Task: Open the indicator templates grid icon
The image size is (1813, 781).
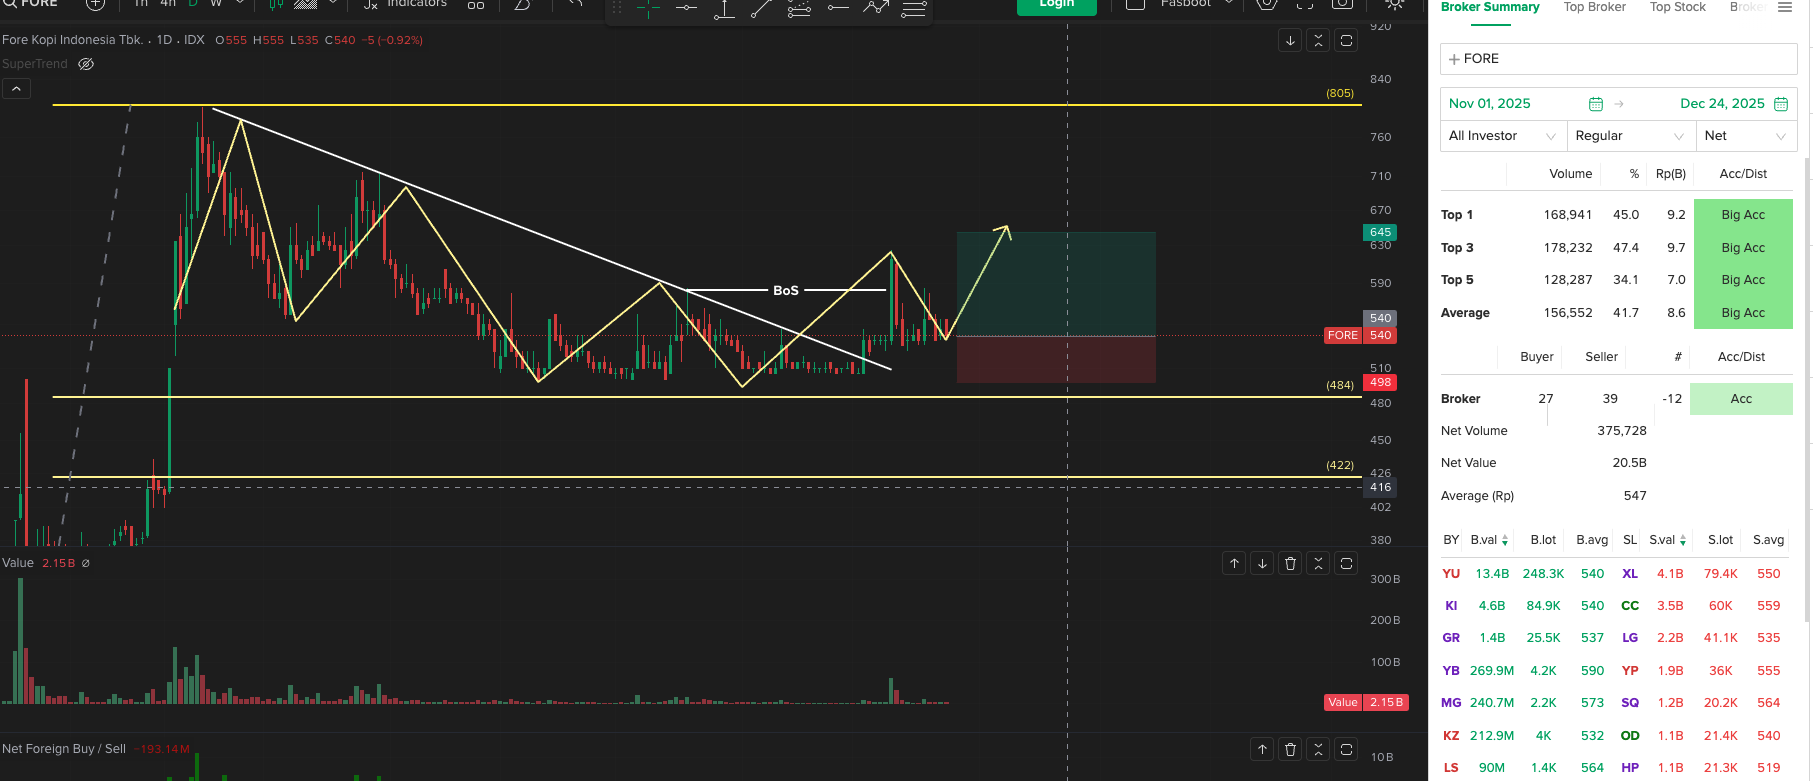Action: click(x=476, y=5)
